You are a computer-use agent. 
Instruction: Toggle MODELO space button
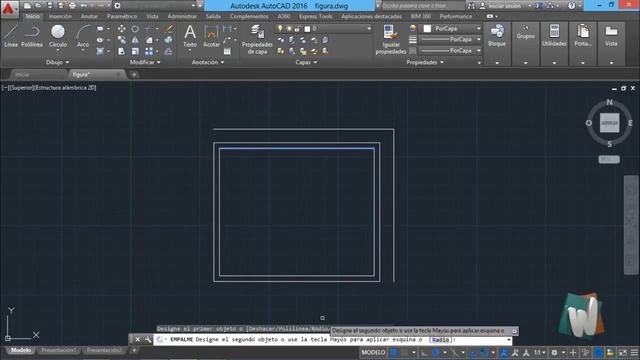coord(373,352)
